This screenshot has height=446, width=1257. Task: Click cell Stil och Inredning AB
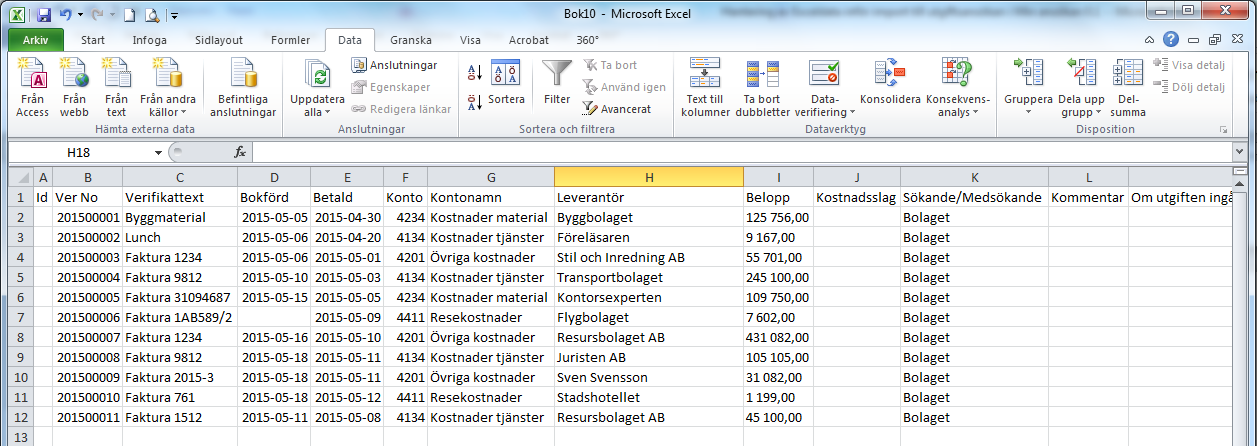pyautogui.click(x=648, y=257)
